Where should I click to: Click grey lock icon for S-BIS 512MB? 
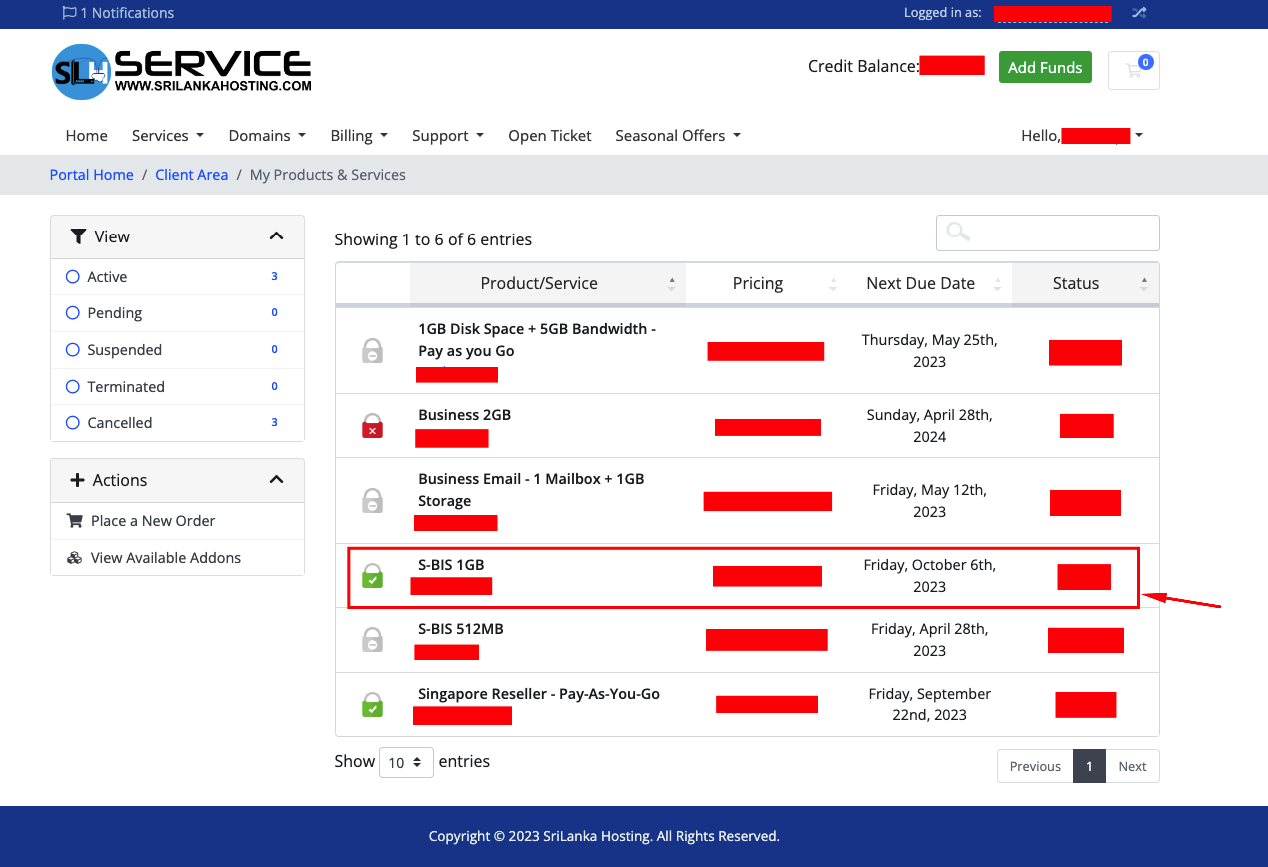pos(372,640)
